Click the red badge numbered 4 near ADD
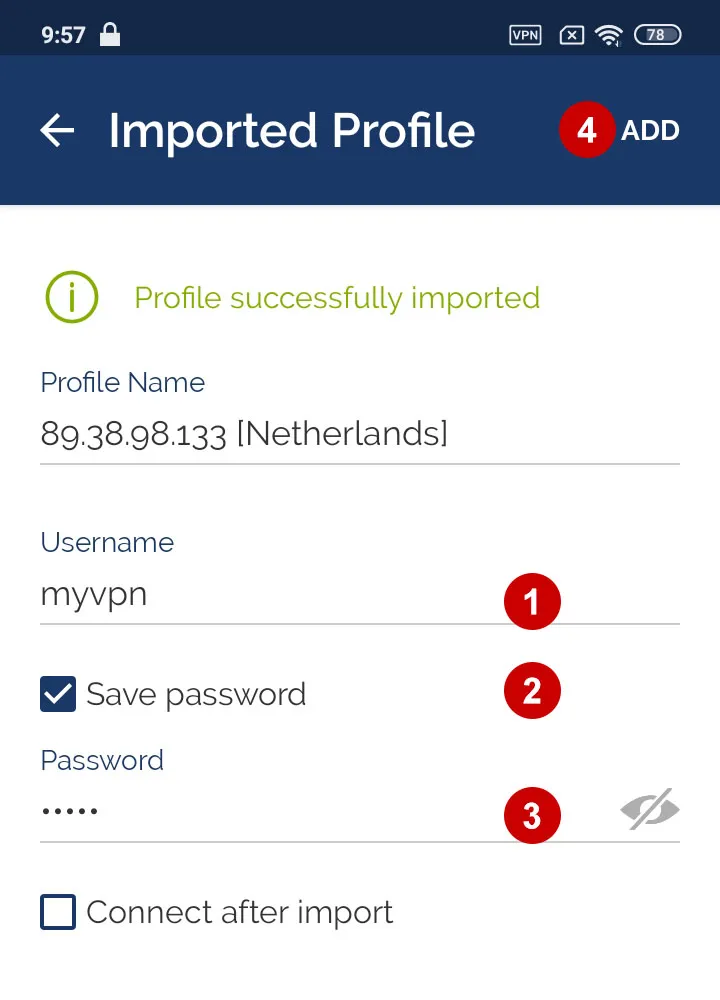The height and width of the screenshot is (1000, 720). pos(586,130)
